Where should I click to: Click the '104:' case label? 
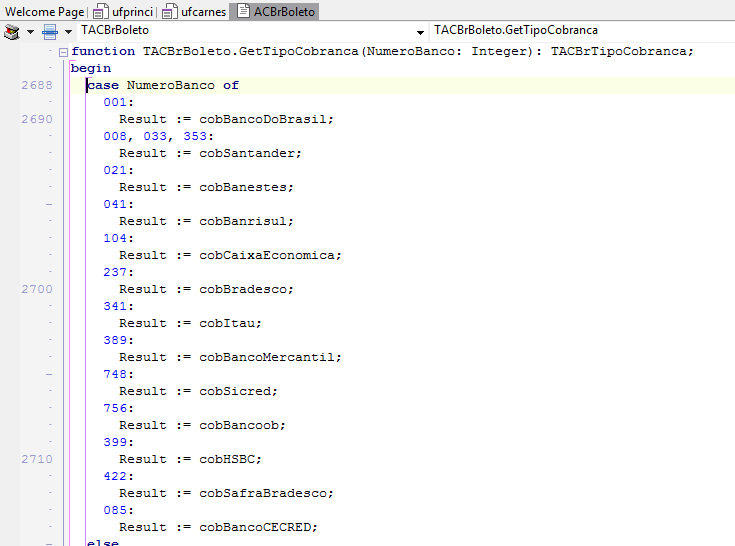tap(119, 238)
